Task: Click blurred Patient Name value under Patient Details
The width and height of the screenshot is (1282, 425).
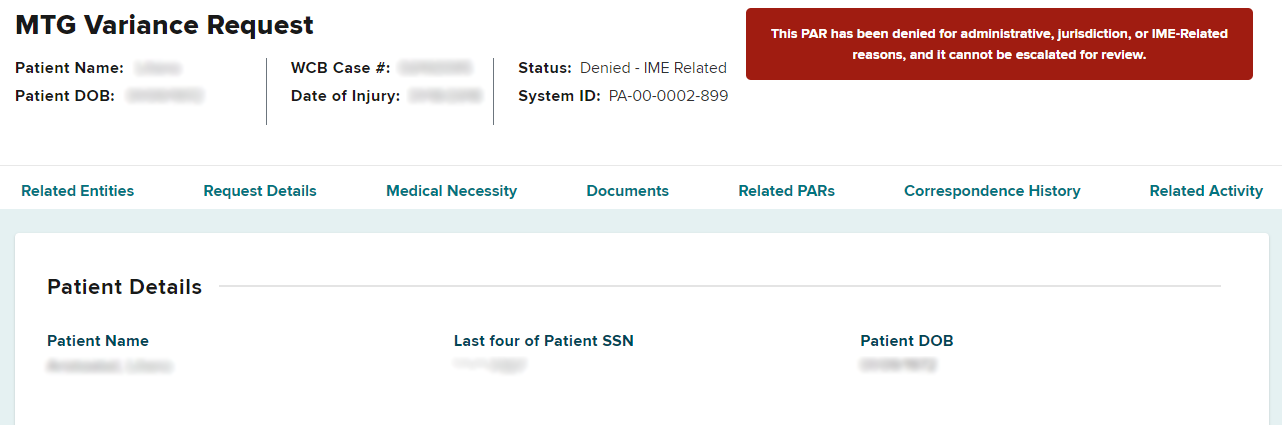Action: coord(109,366)
